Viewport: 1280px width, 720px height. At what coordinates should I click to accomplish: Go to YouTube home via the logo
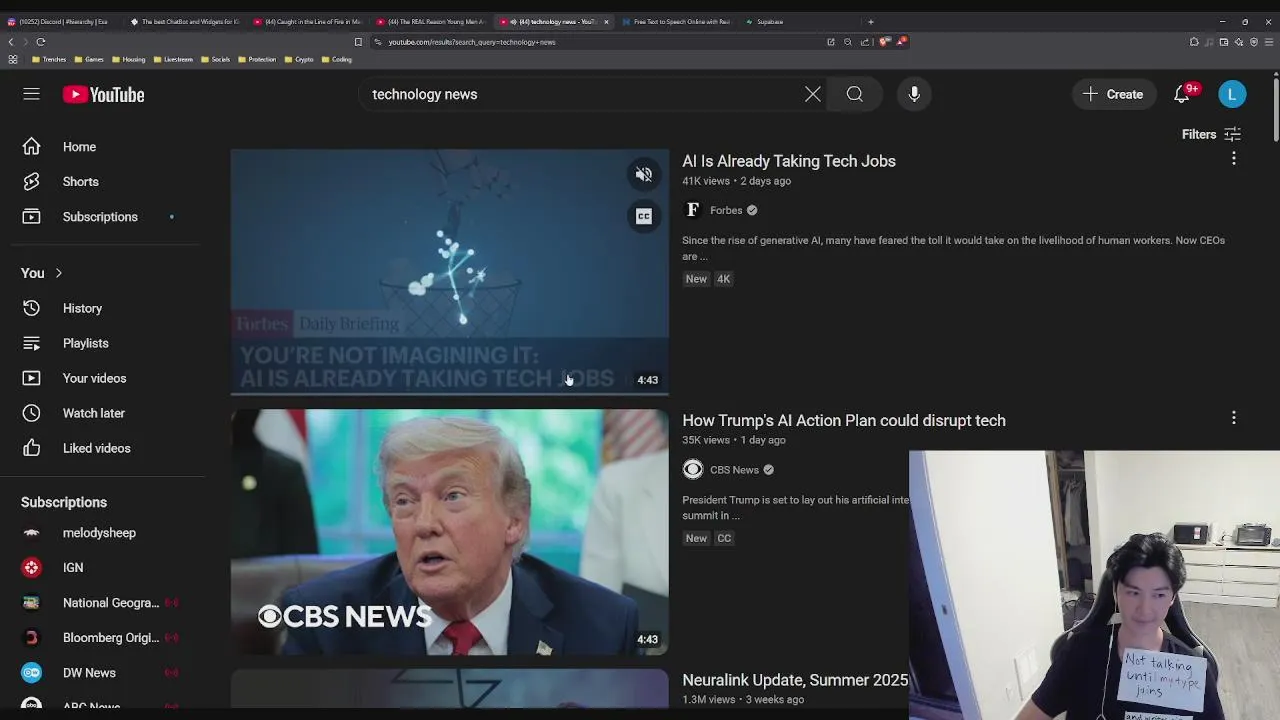pos(103,94)
